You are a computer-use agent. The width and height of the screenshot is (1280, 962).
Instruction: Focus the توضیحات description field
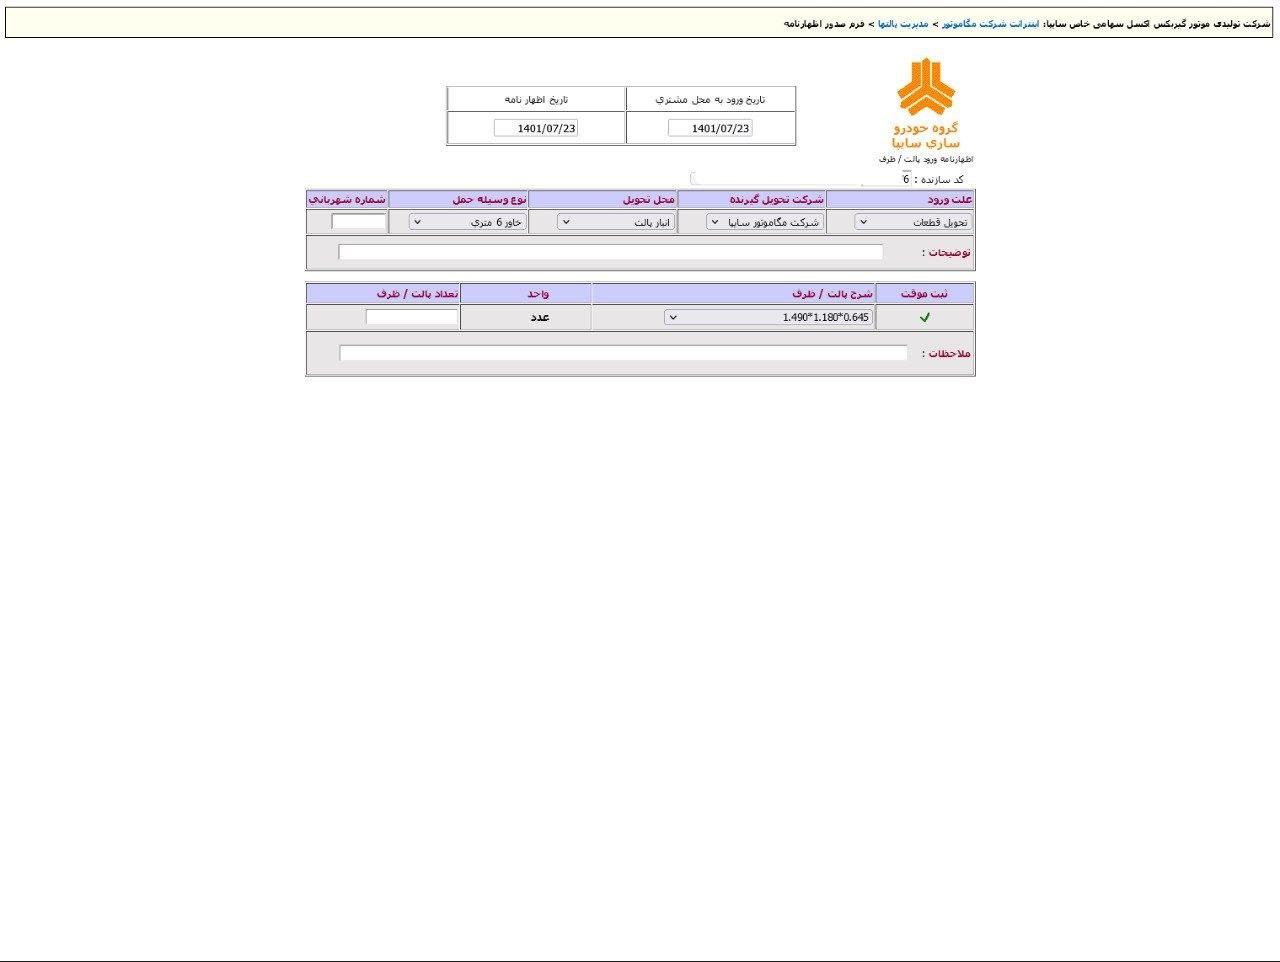coord(610,252)
